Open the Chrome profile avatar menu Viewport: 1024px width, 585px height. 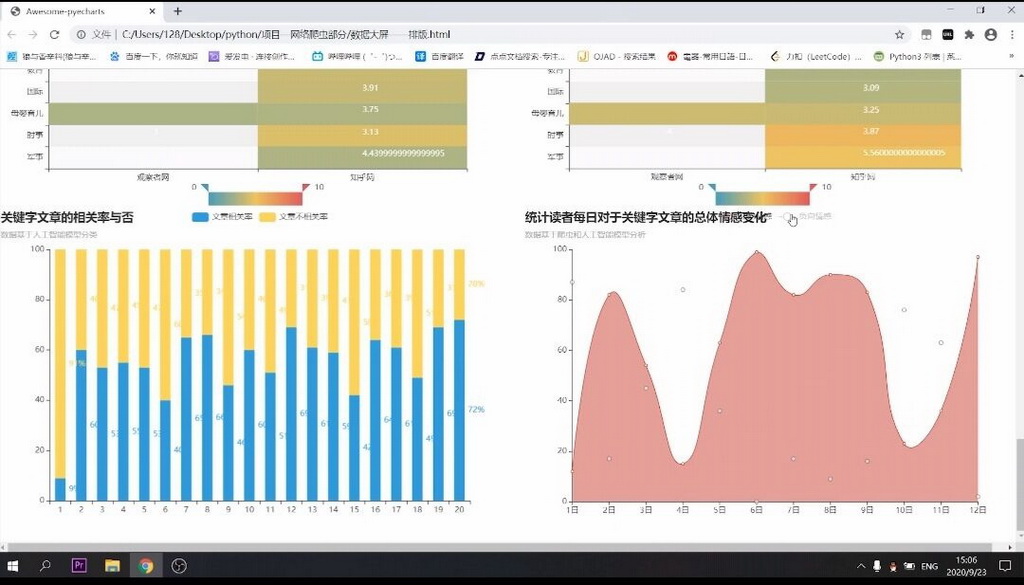click(990, 34)
